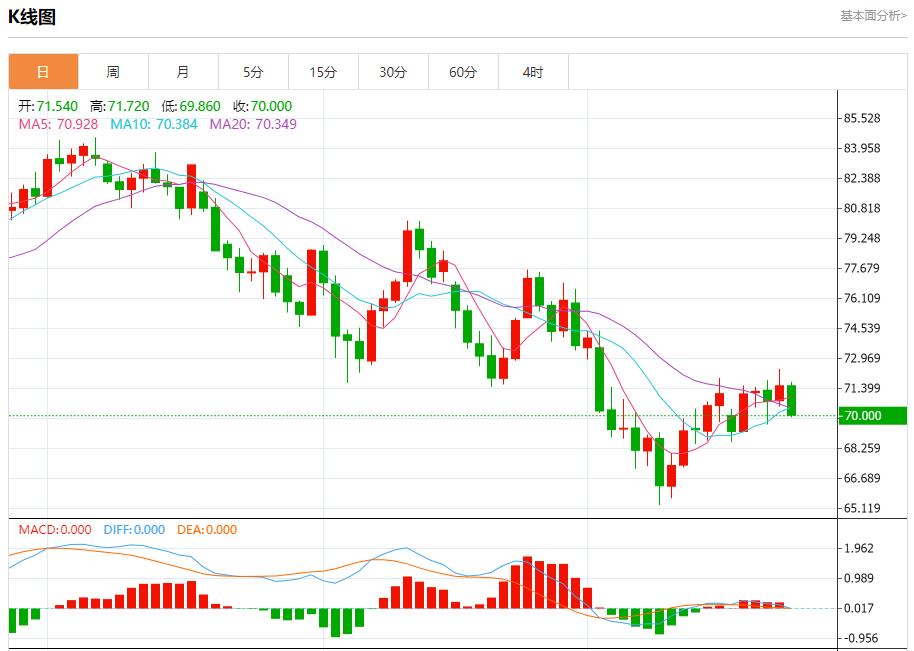Image resolution: width=914 pixels, height=651 pixels.
Task: Switch to the 4时 chart tab
Action: tap(533, 72)
